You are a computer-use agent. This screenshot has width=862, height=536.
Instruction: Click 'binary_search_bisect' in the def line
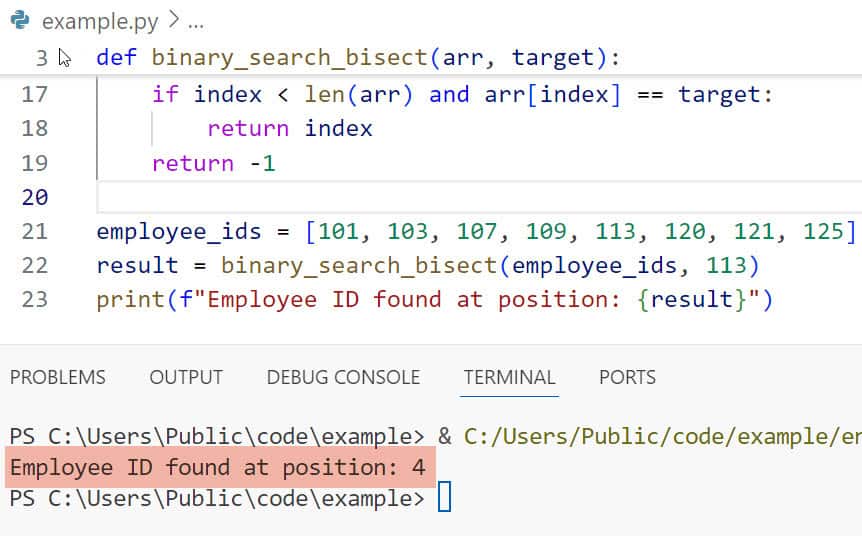[290, 58]
